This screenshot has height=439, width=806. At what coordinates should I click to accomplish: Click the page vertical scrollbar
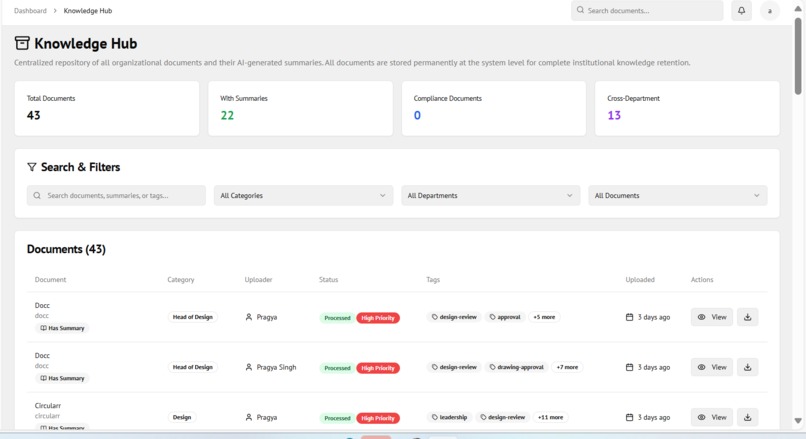(798, 57)
